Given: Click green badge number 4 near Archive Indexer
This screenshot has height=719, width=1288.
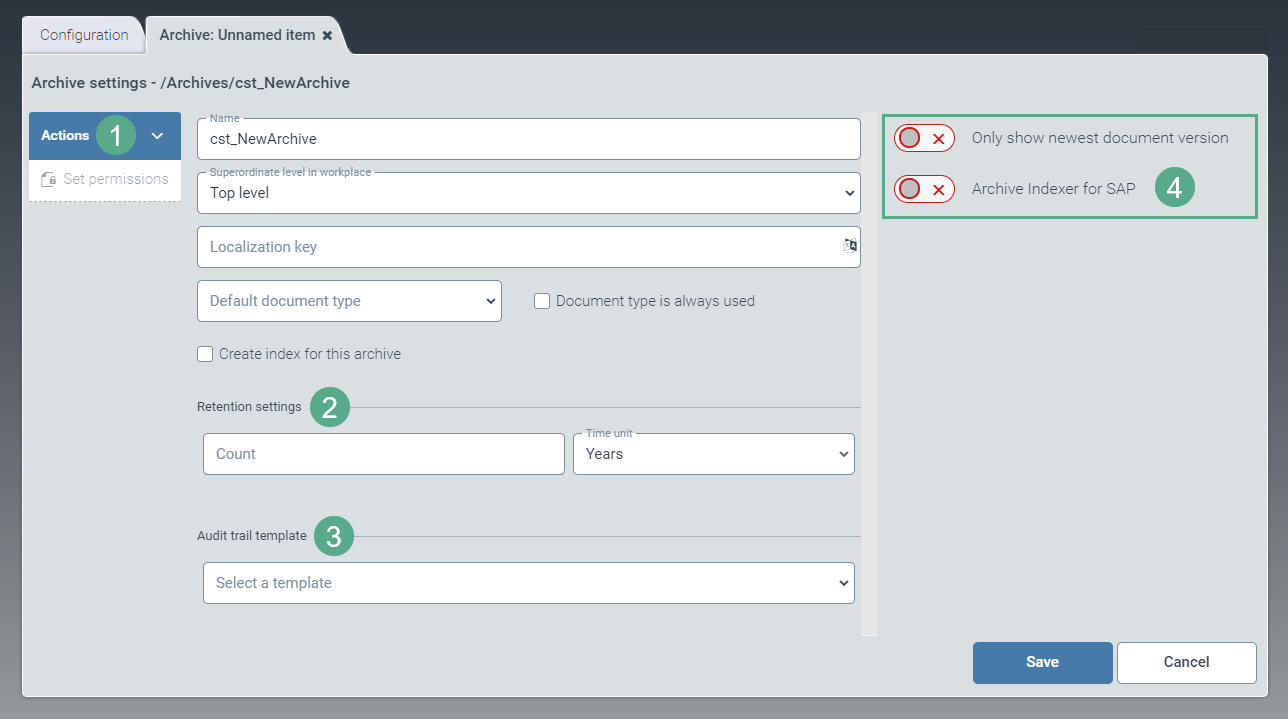Looking at the screenshot, I should (1175, 188).
